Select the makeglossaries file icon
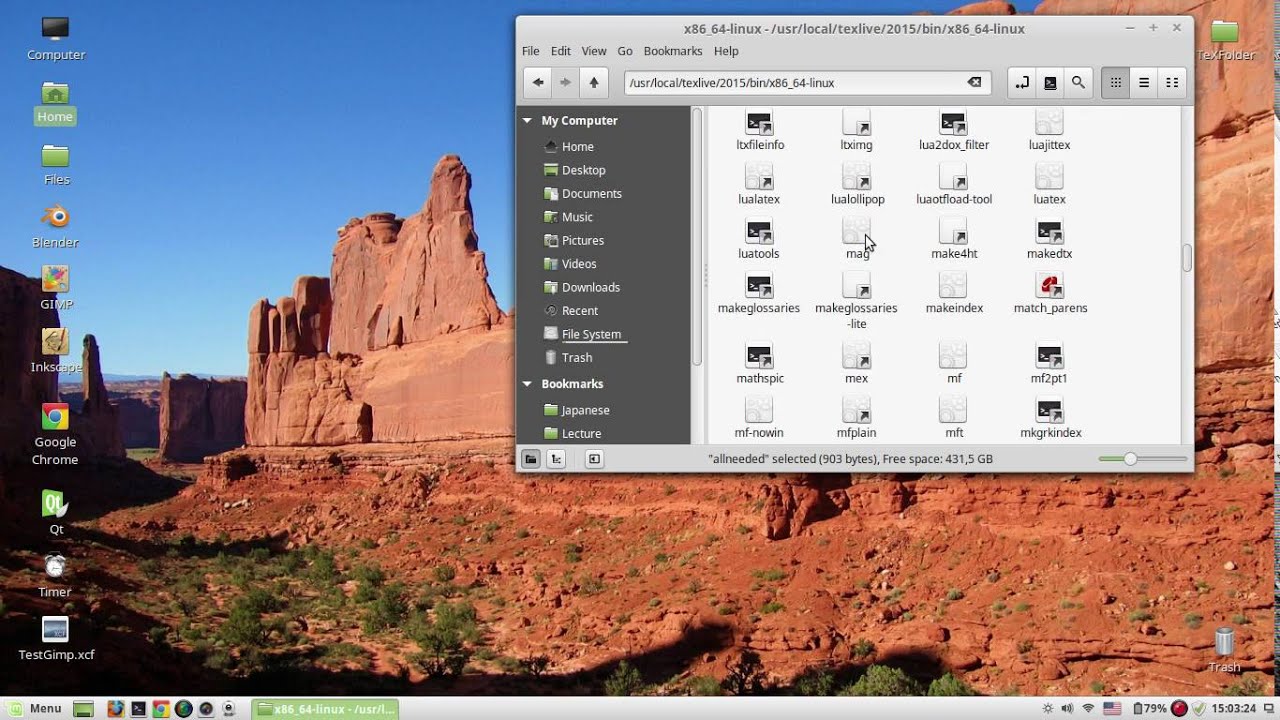This screenshot has width=1280, height=720. 760,286
